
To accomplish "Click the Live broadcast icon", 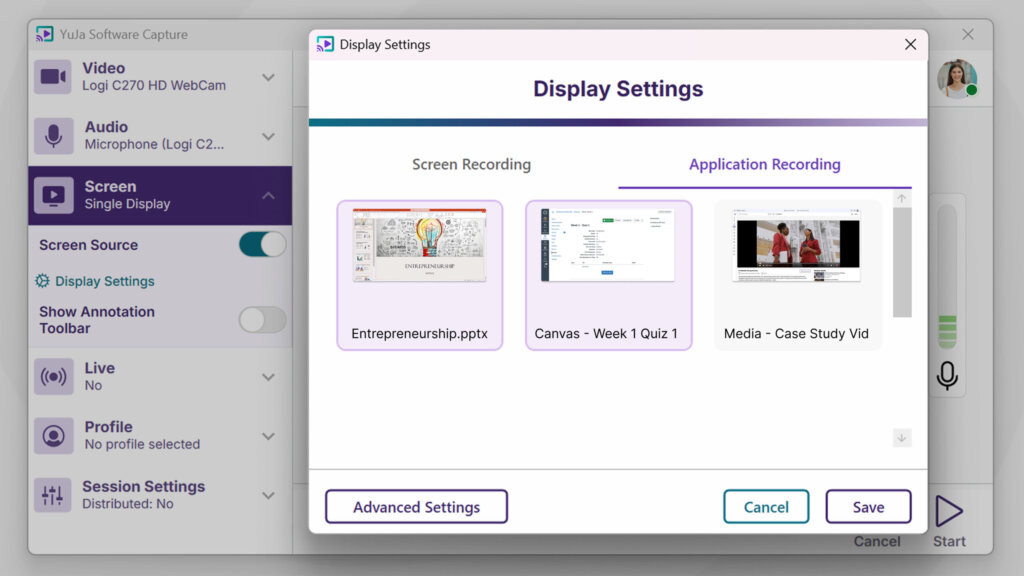I will [53, 377].
